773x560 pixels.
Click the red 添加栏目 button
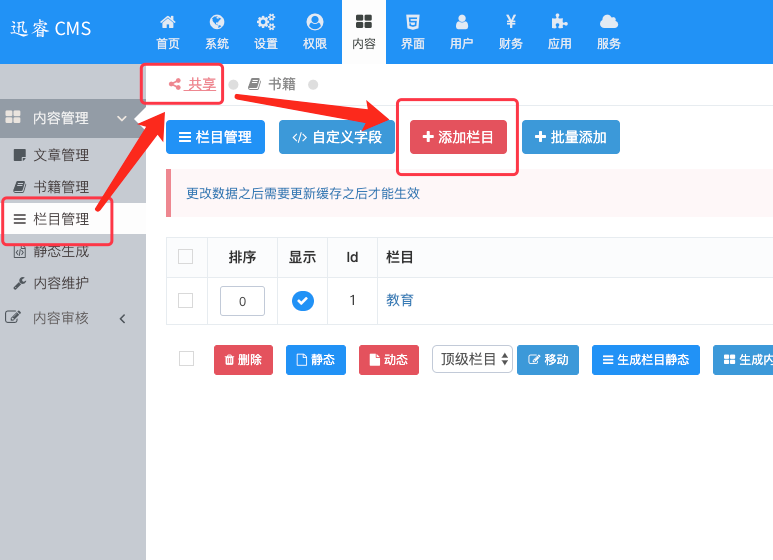click(x=458, y=137)
